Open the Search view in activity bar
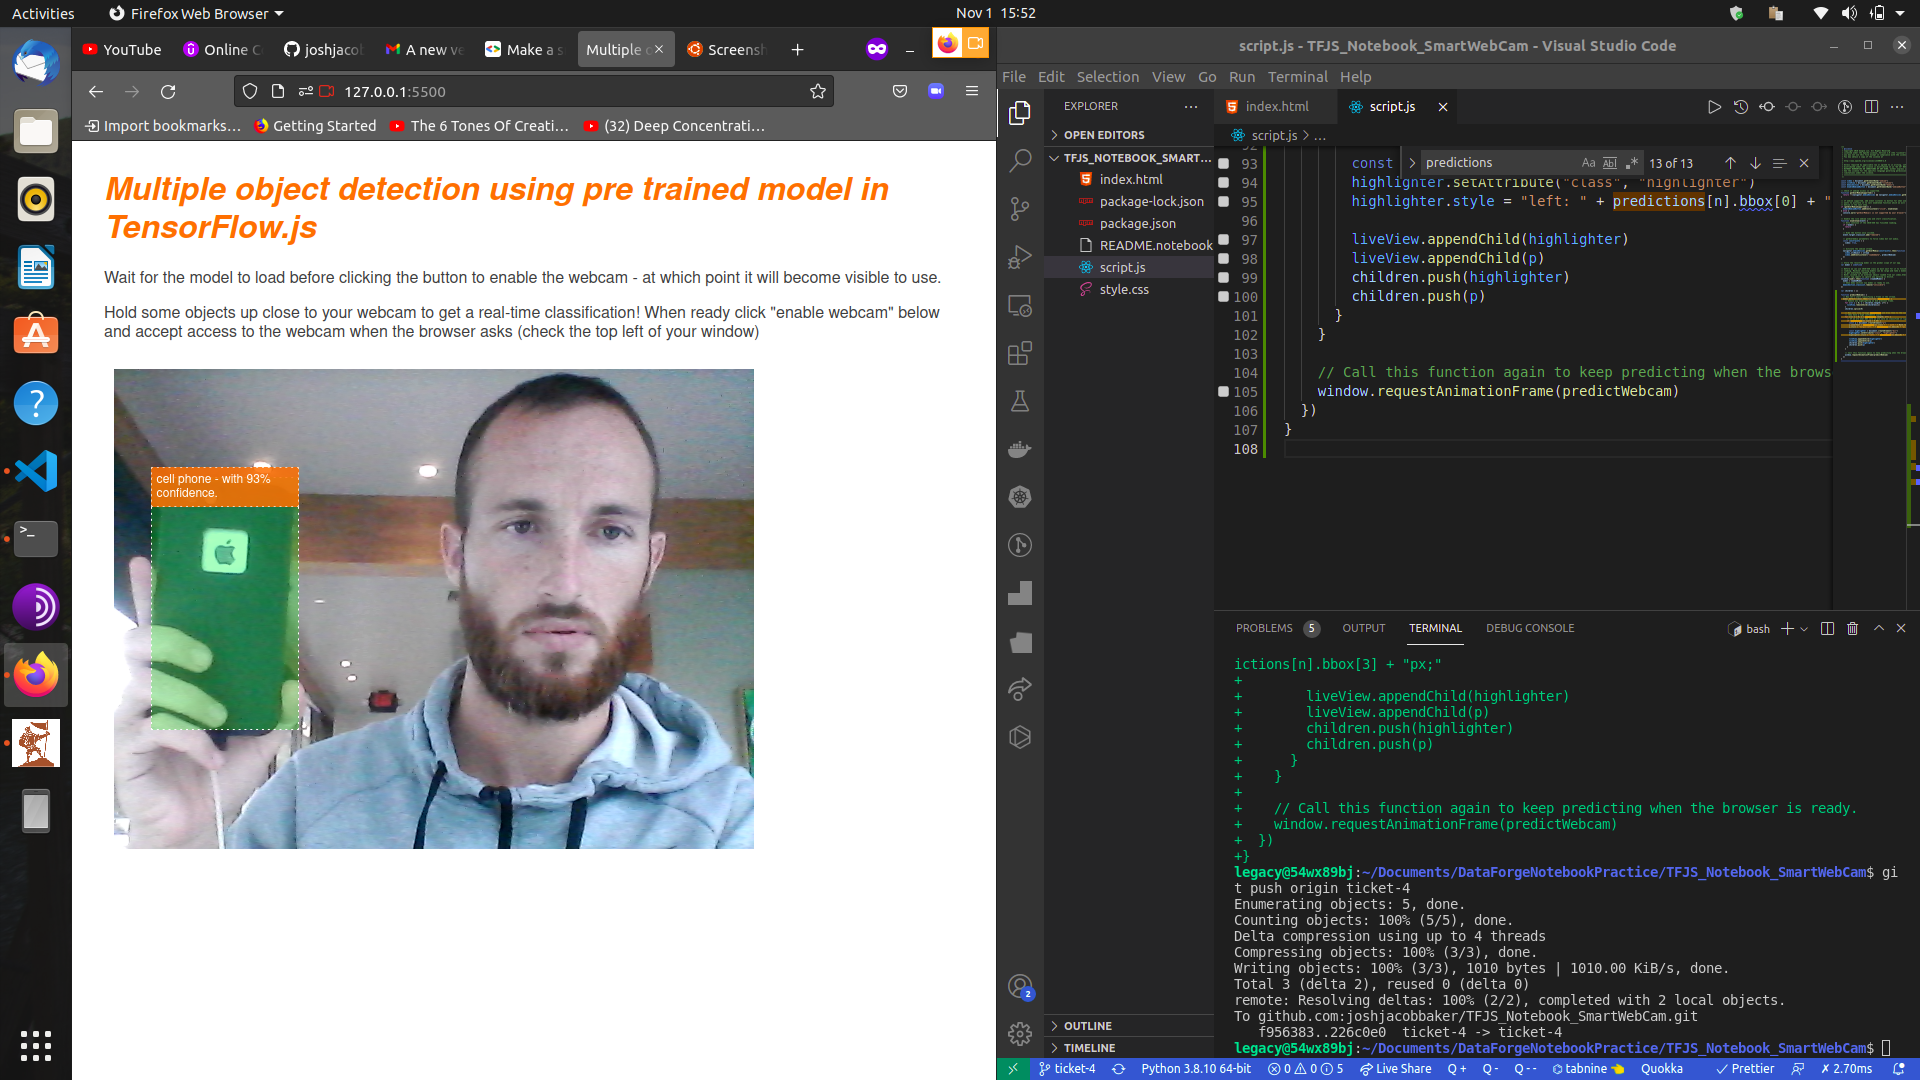The width and height of the screenshot is (1920, 1080). click(x=1019, y=160)
